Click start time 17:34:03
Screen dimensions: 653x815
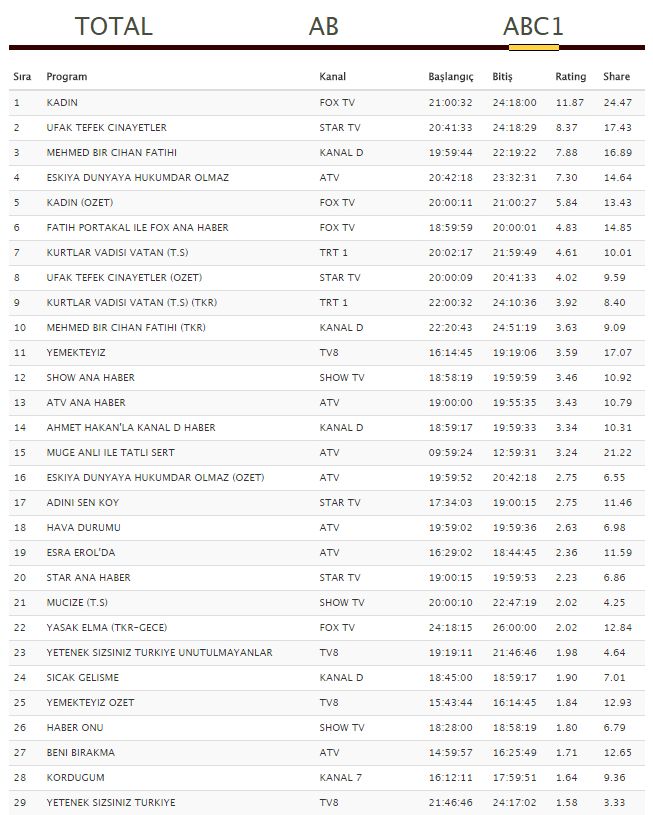pyautogui.click(x=451, y=502)
